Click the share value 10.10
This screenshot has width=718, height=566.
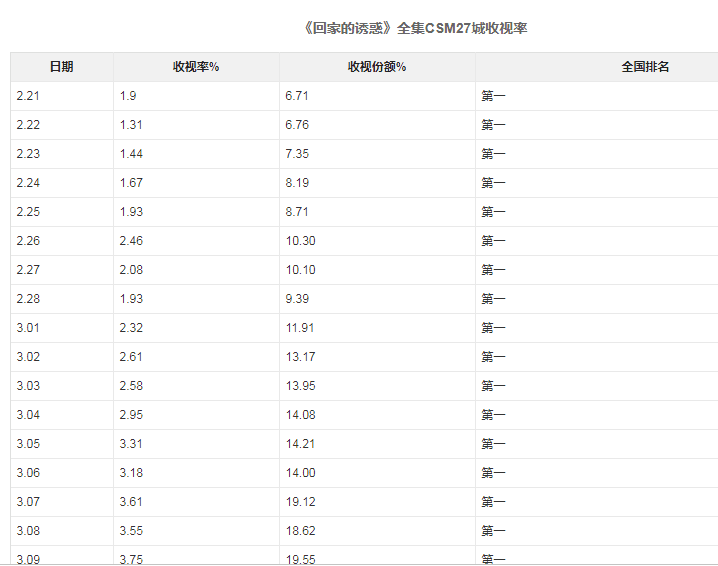click(300, 270)
